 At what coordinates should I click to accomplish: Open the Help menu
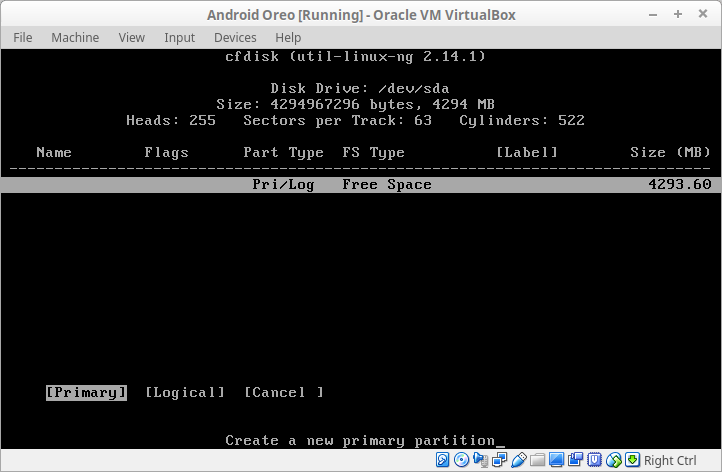tap(288, 37)
